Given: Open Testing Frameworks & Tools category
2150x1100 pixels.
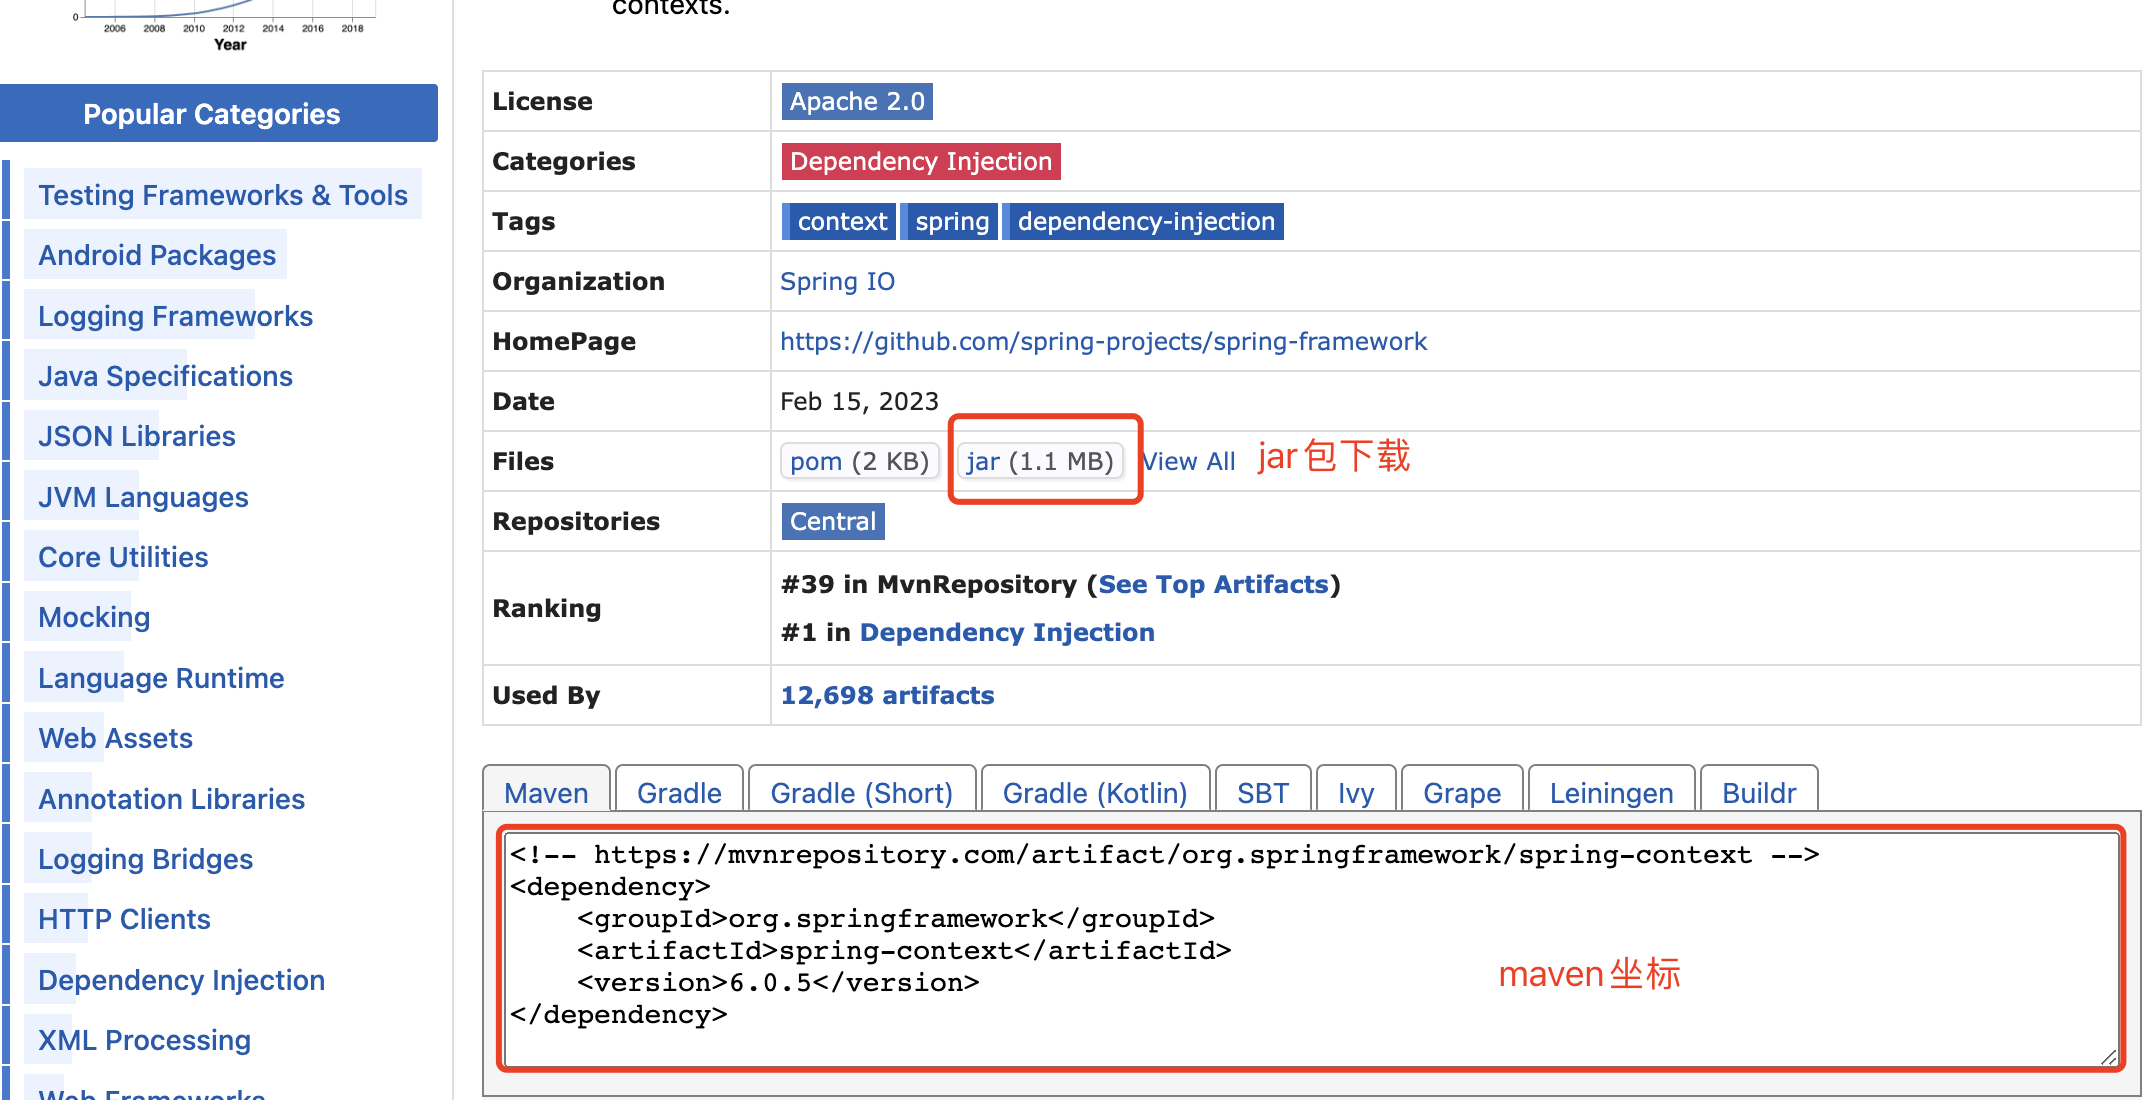Looking at the screenshot, I should (223, 195).
